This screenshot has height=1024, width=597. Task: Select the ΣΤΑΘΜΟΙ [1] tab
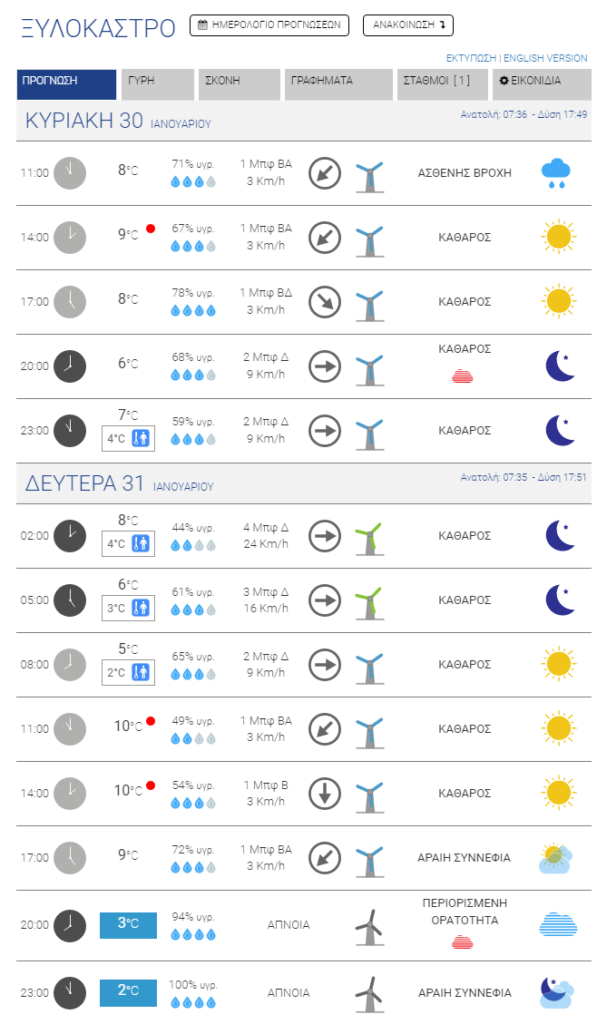coord(442,84)
